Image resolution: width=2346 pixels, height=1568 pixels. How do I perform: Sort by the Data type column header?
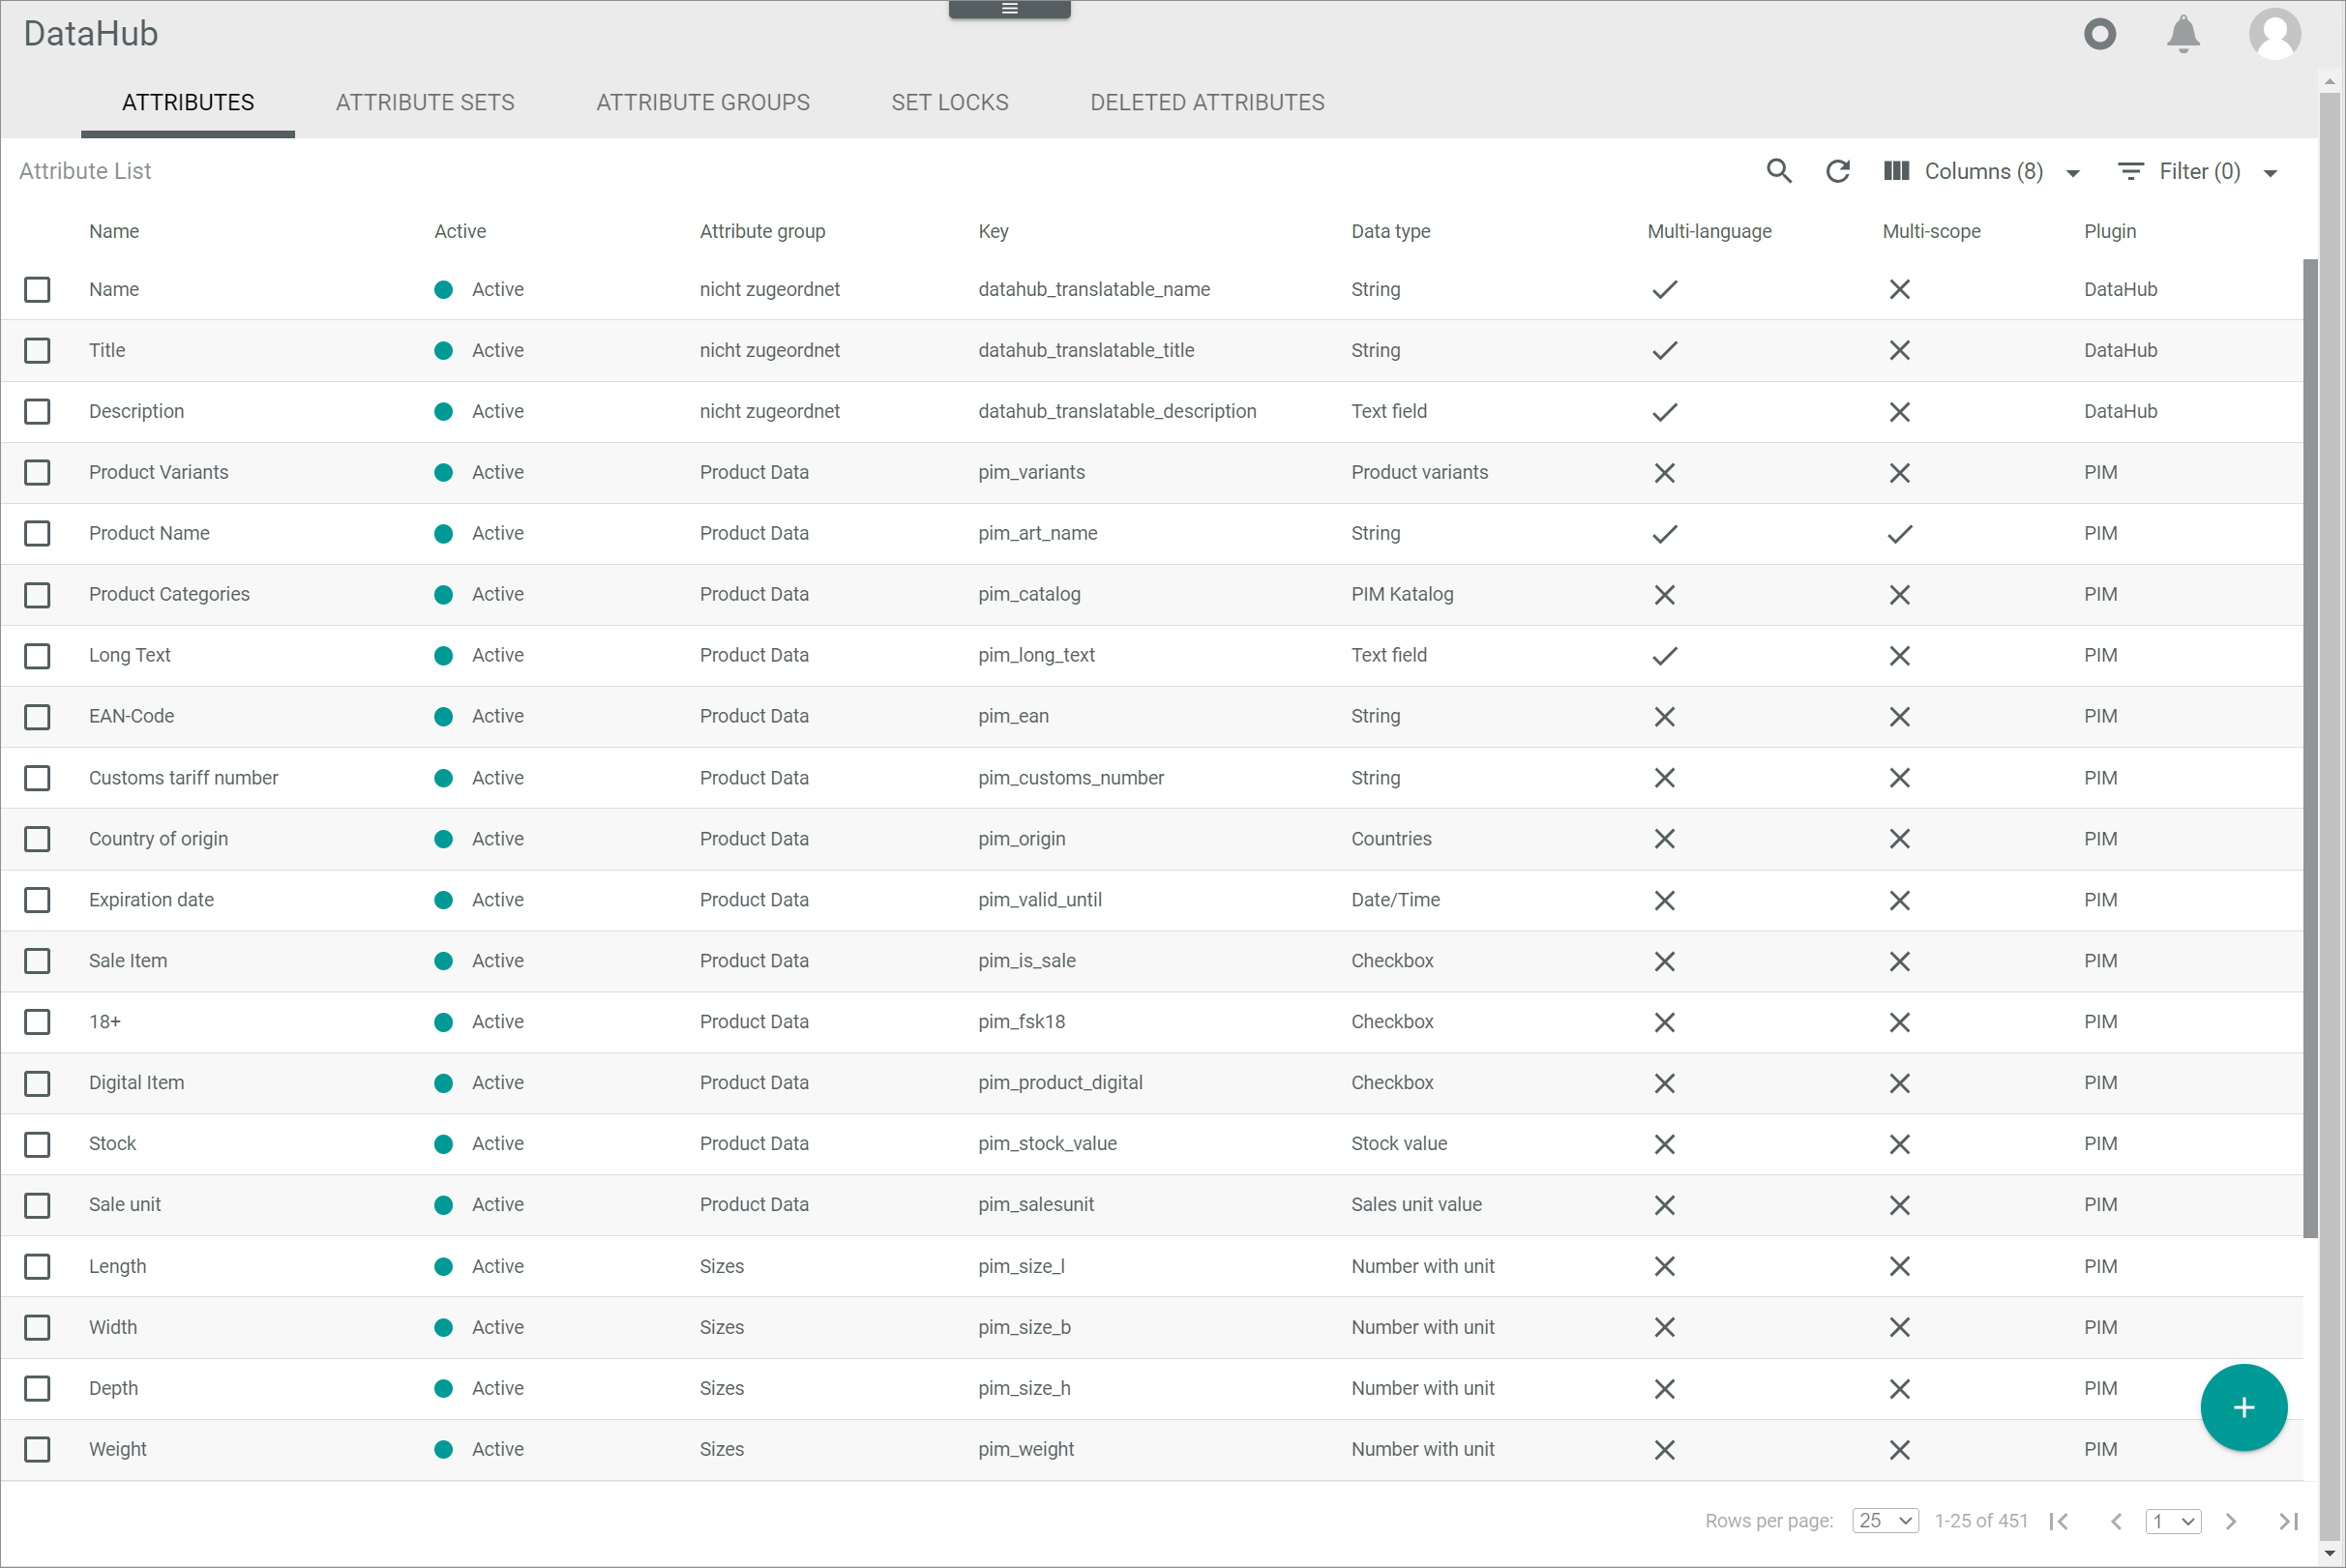(x=1390, y=231)
